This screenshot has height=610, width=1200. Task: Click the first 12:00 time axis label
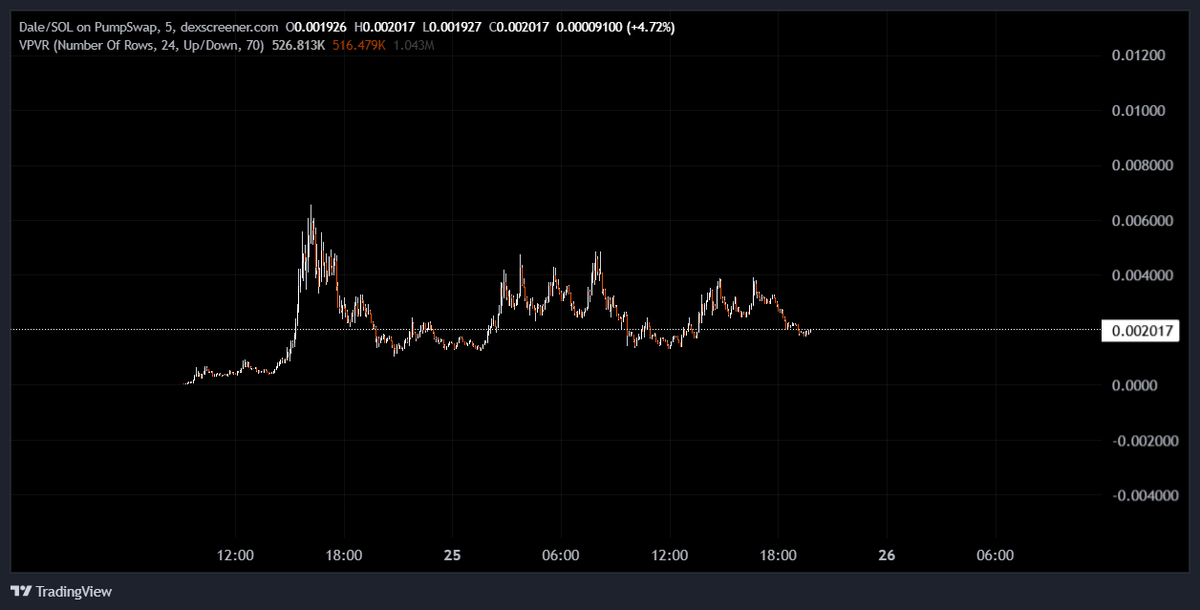click(x=234, y=554)
